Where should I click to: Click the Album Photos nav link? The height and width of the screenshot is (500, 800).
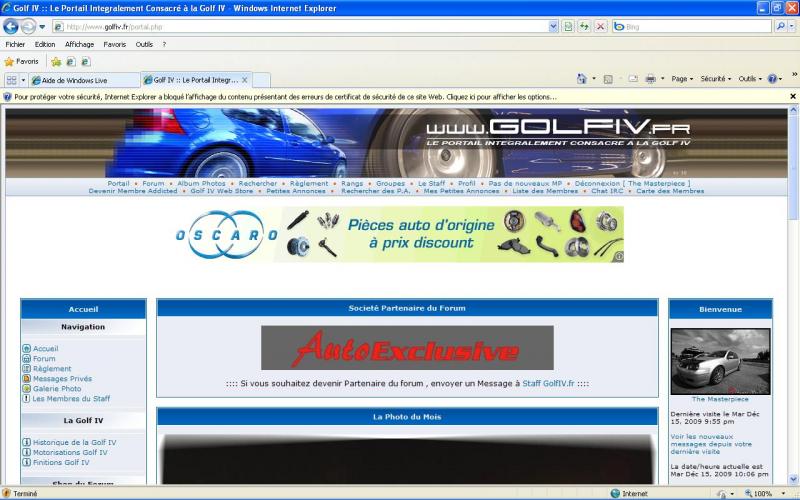[201, 183]
